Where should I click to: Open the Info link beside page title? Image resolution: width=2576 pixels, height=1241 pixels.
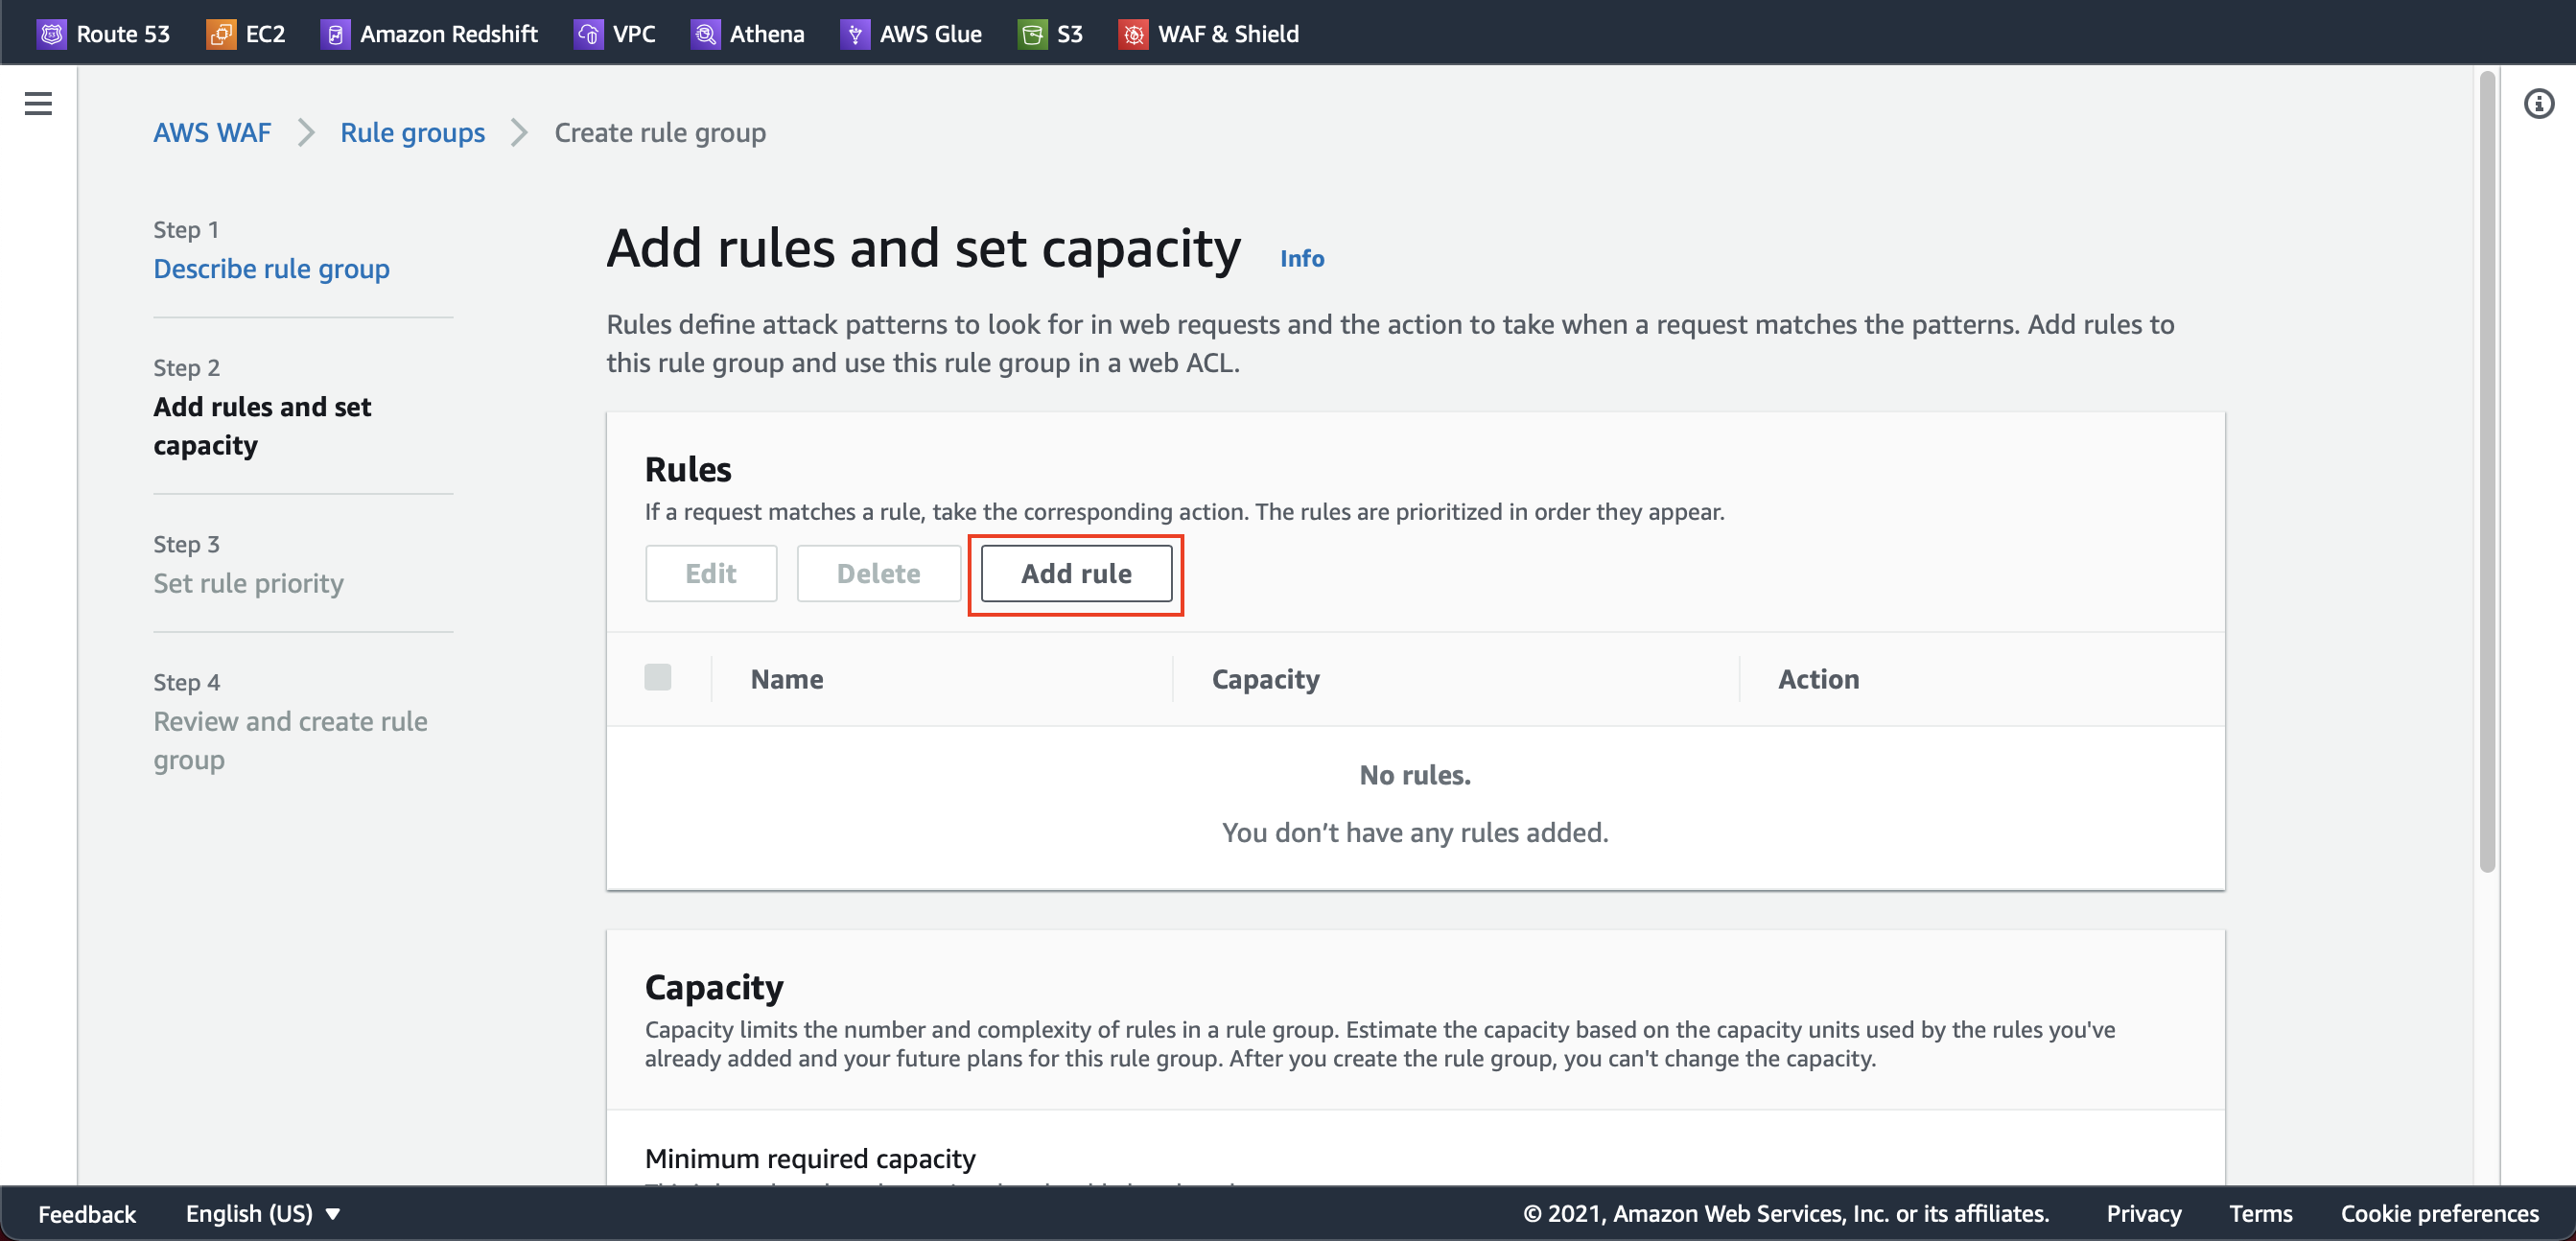pyautogui.click(x=1302, y=258)
